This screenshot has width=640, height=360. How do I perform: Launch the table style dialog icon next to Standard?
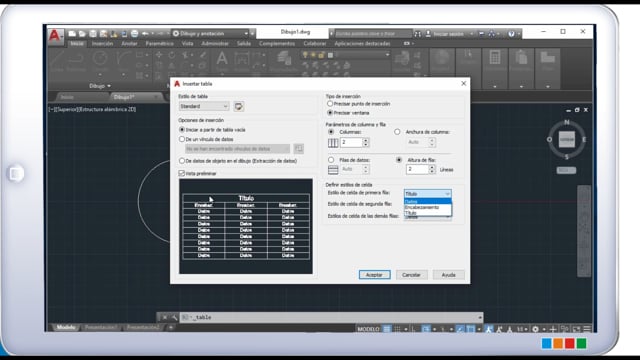click(239, 107)
